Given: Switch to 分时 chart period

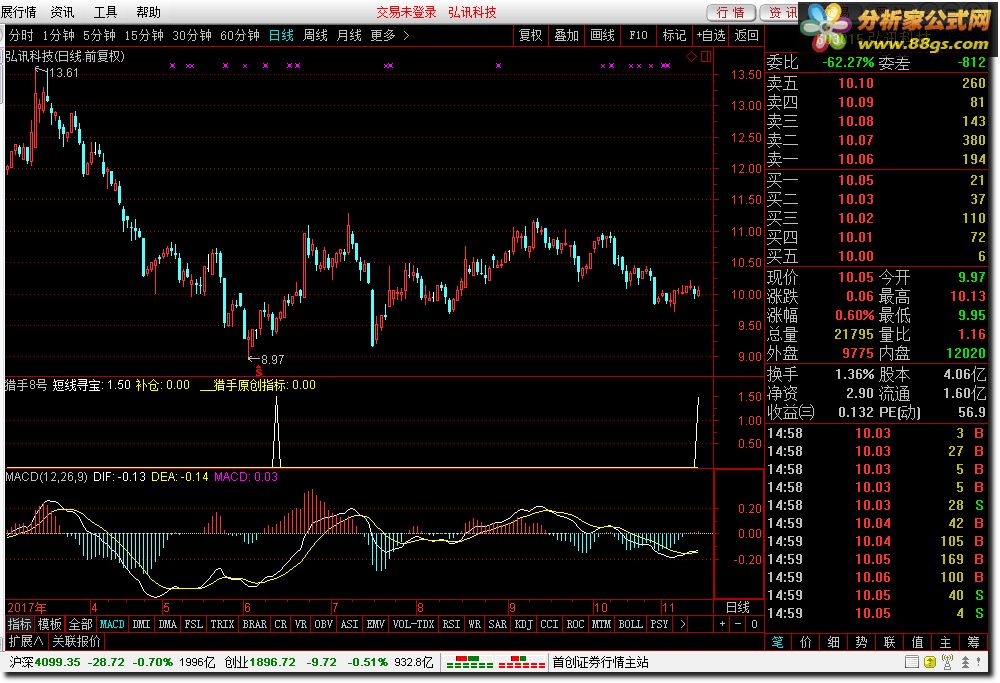Looking at the screenshot, I should [x=21, y=36].
